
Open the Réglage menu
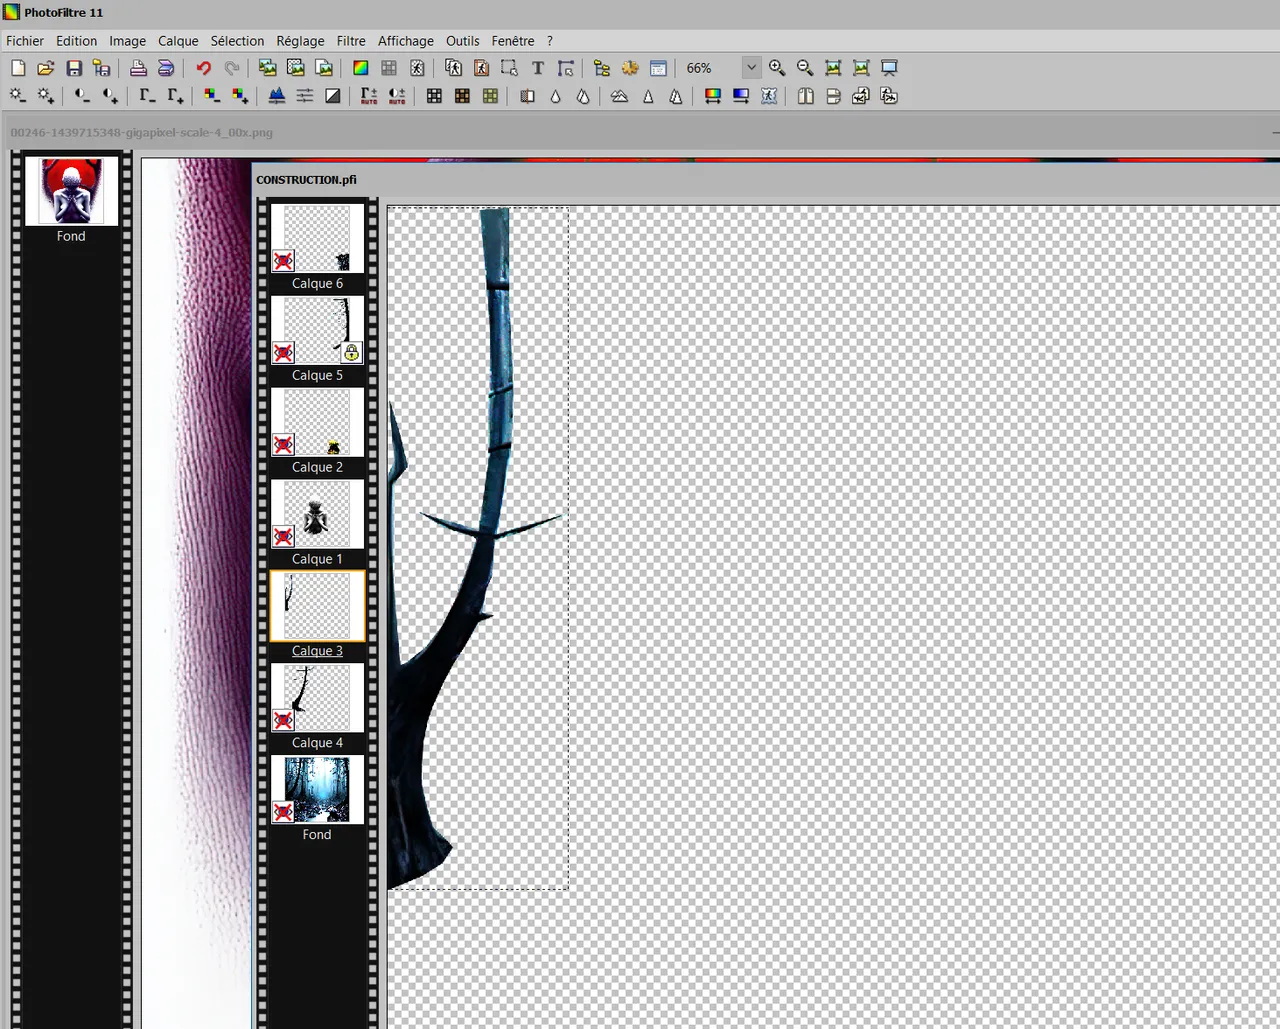tap(300, 41)
